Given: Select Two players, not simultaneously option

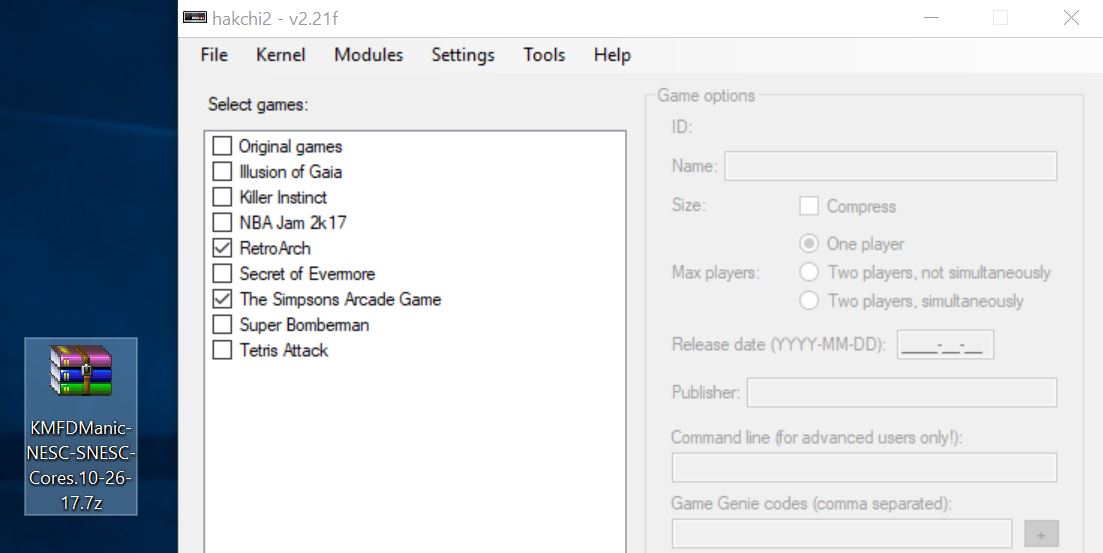Looking at the screenshot, I should [809, 272].
